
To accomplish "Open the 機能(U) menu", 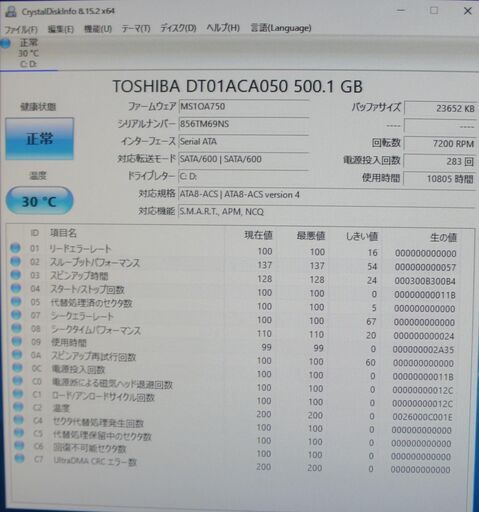I will (x=98, y=29).
